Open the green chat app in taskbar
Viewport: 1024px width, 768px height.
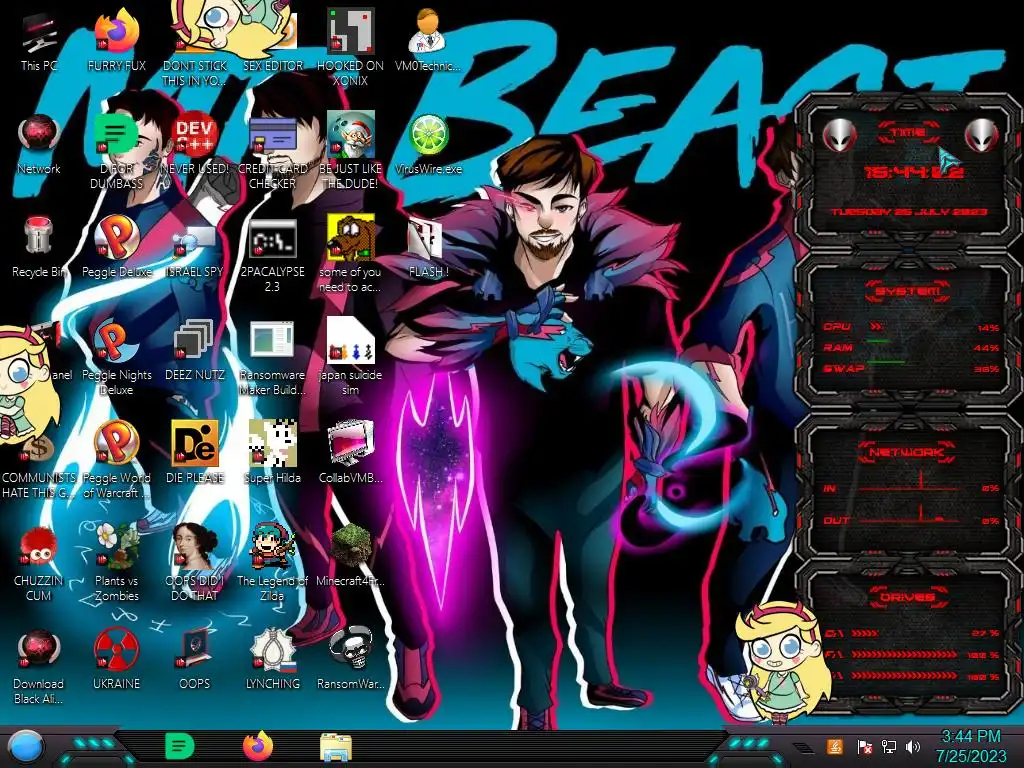pos(179,746)
